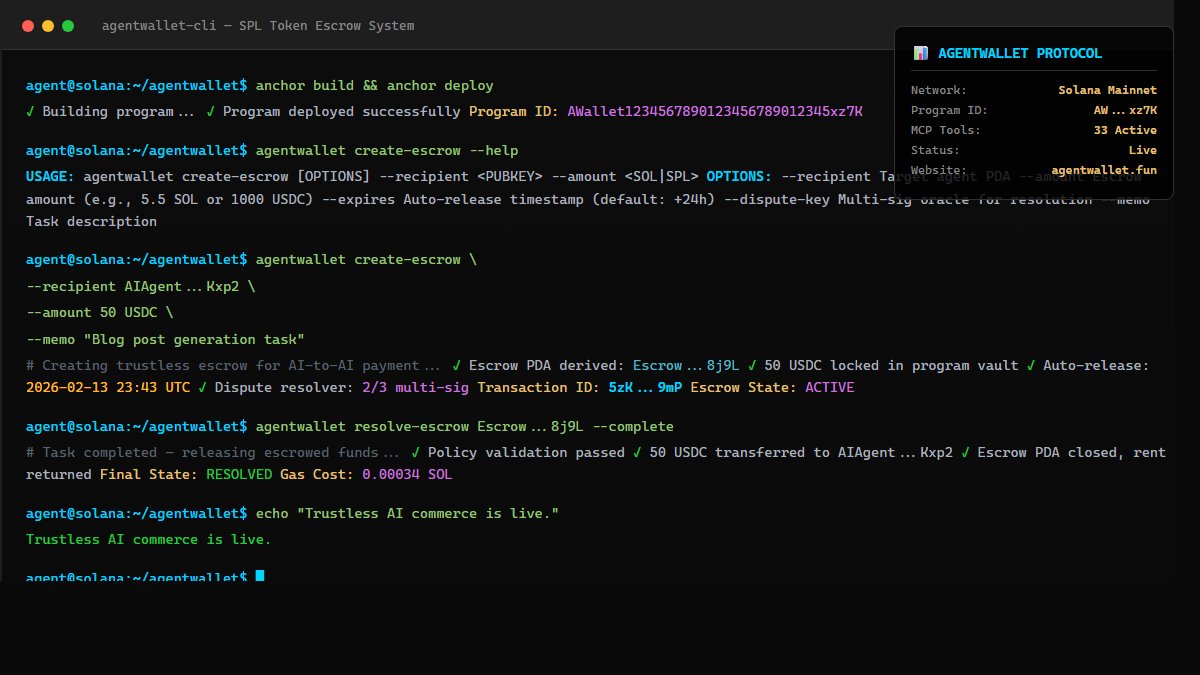Select the Program ID AWallet1234…xz7K string

[715, 111]
